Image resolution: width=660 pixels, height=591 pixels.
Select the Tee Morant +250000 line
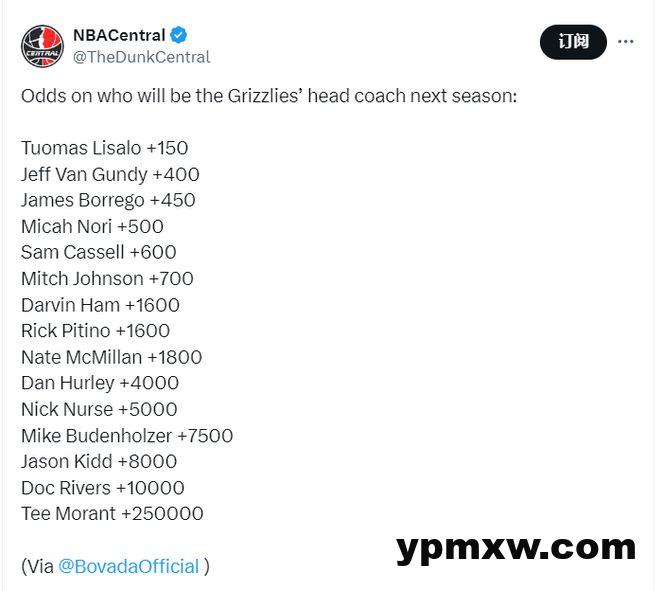point(112,514)
